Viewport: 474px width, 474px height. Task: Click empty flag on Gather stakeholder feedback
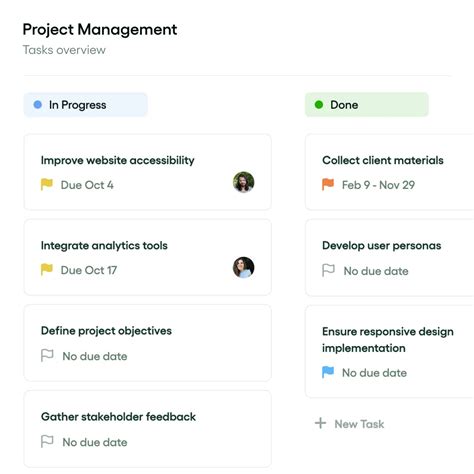click(47, 441)
